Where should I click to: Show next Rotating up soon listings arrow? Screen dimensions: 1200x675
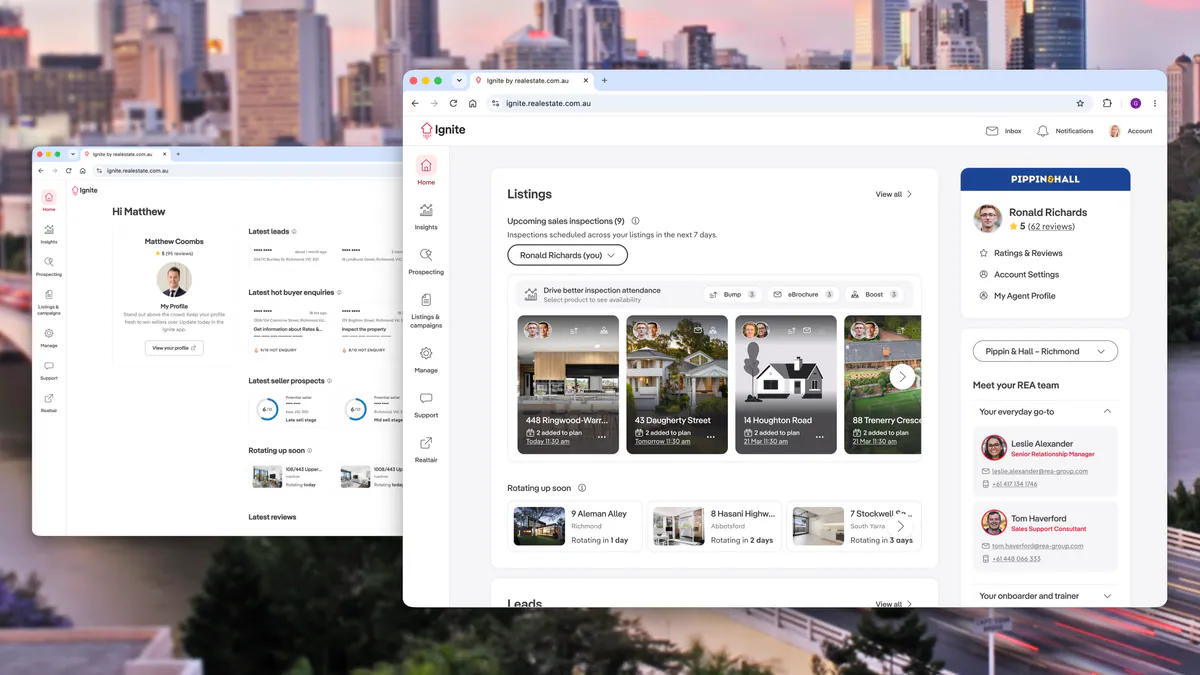point(901,526)
